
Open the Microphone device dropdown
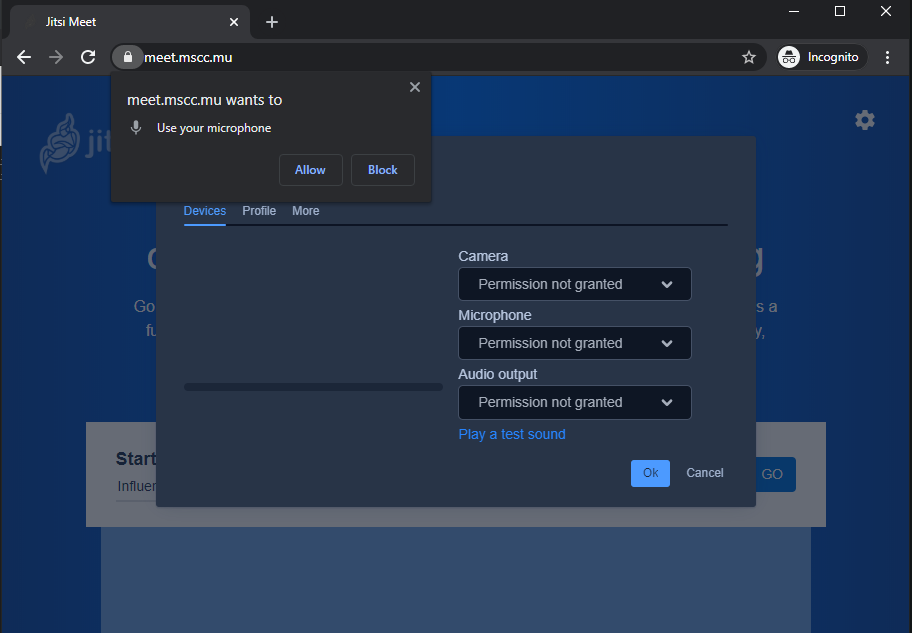click(574, 343)
